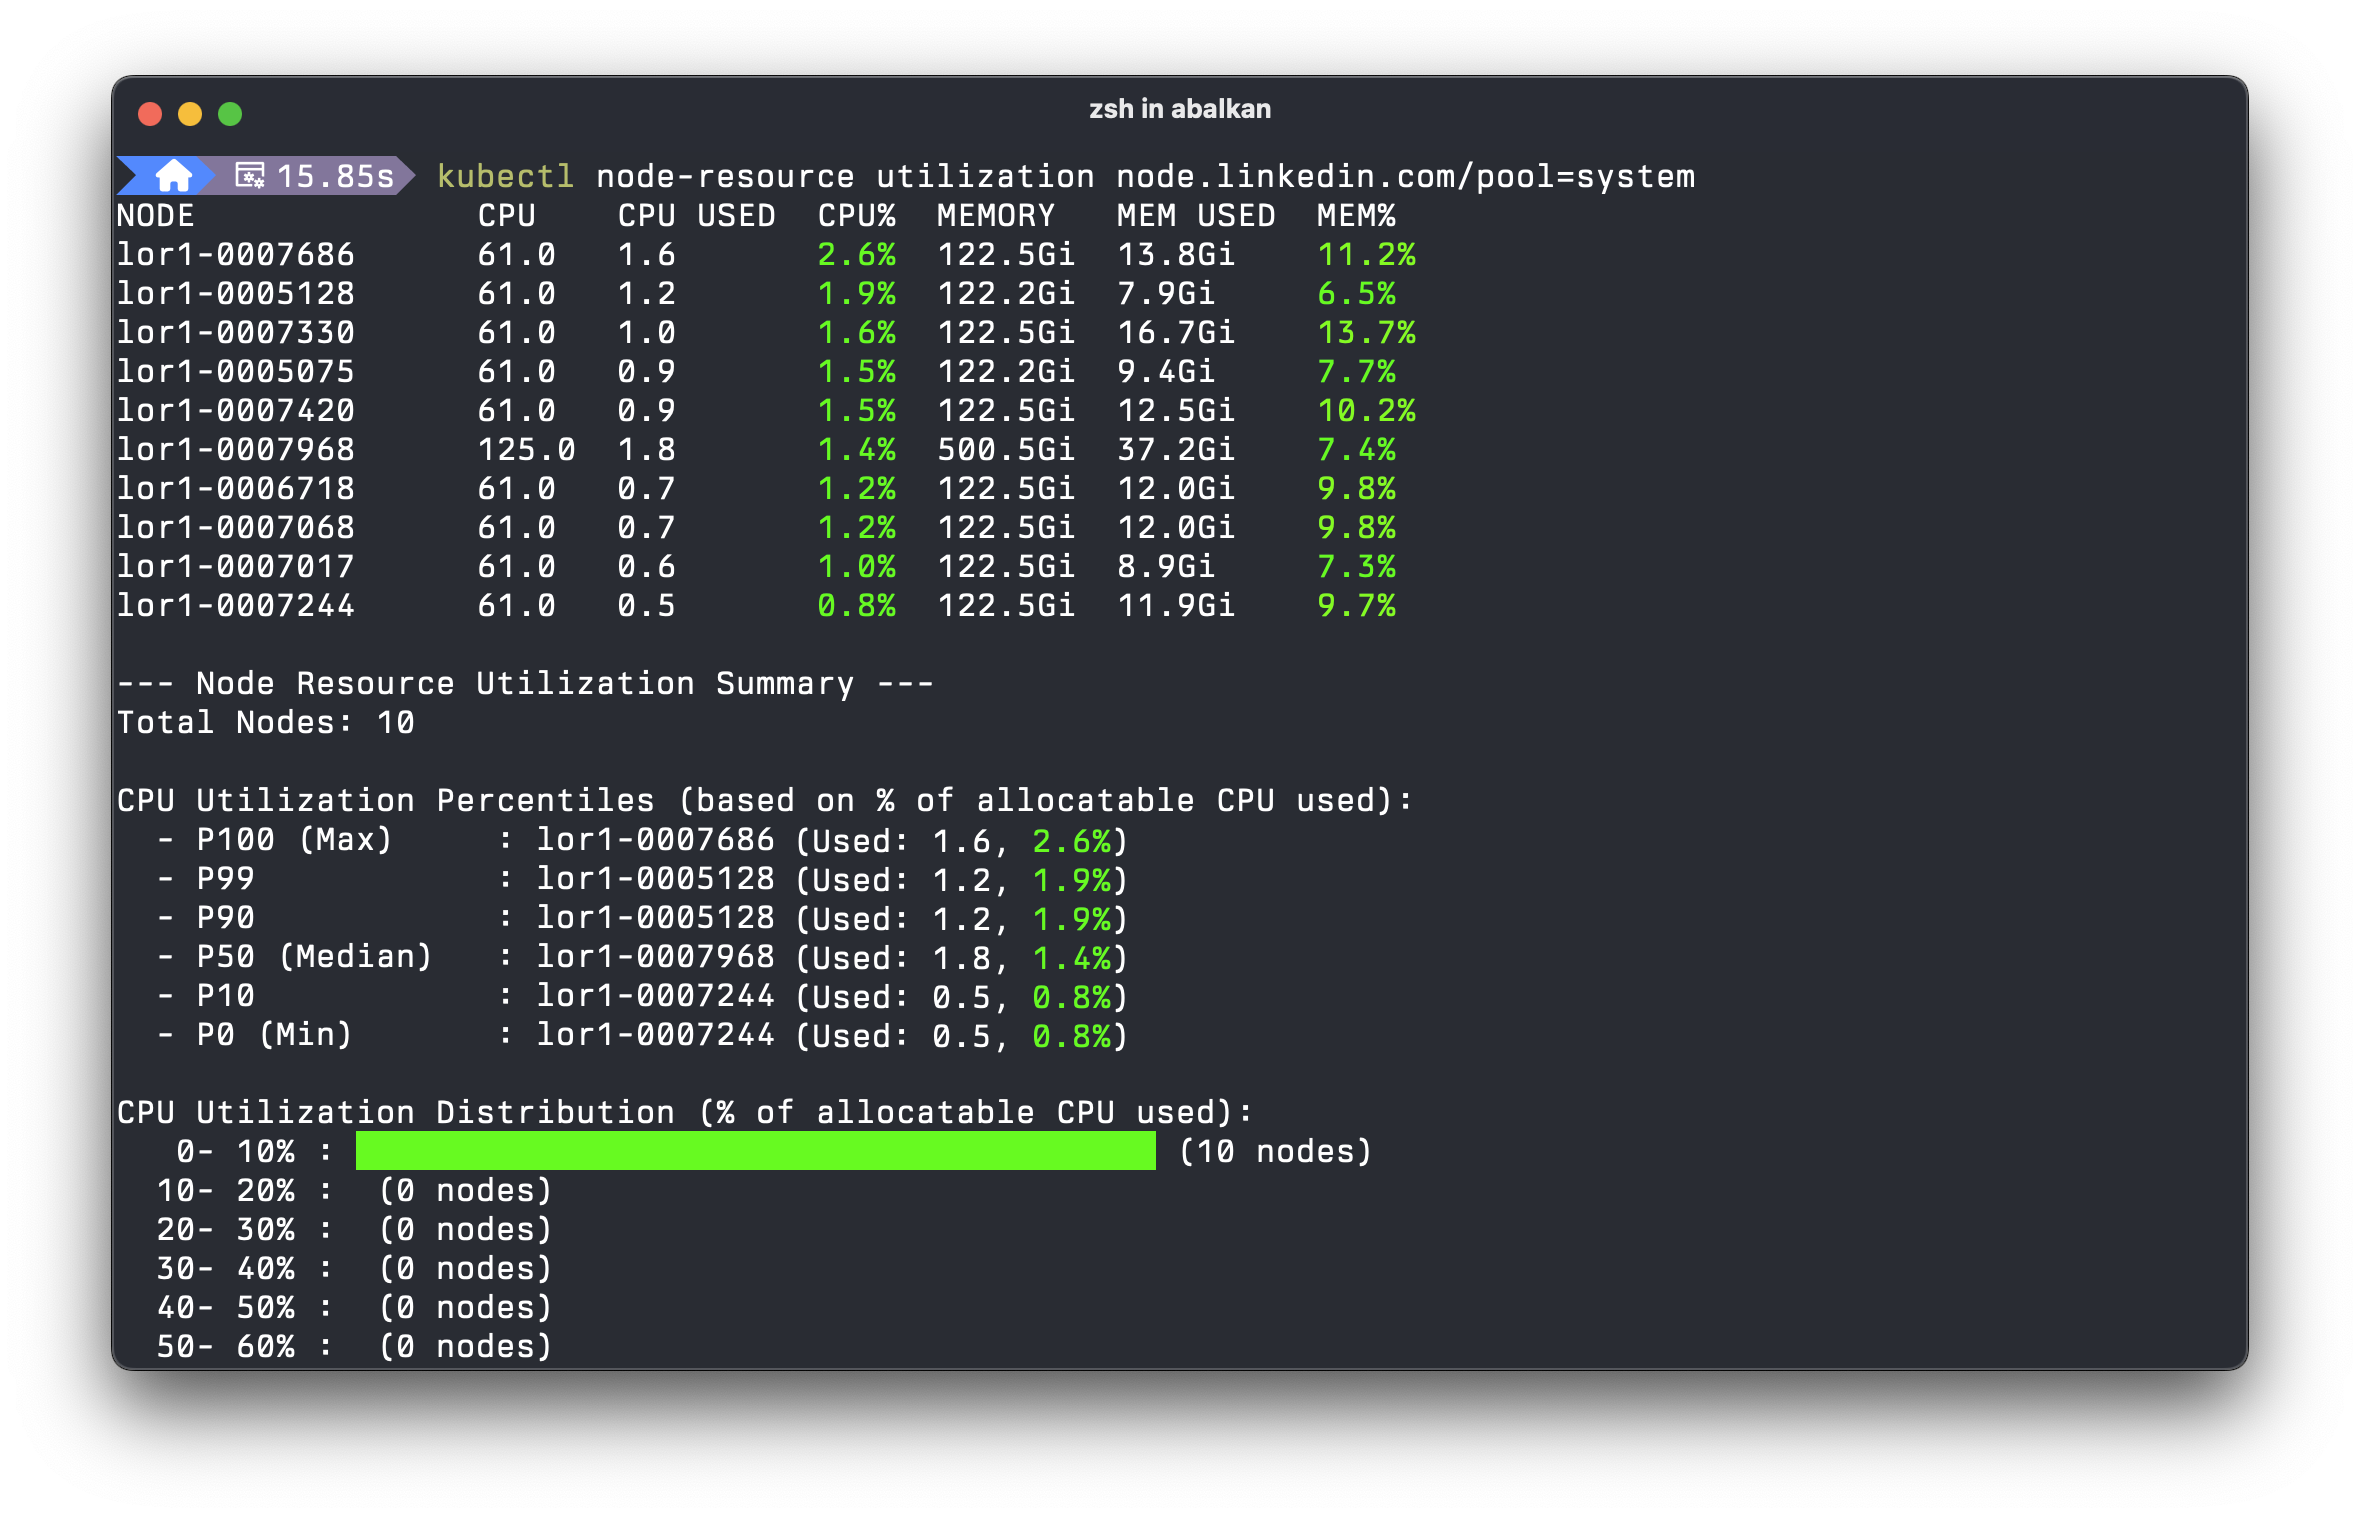This screenshot has height=1518, width=2360.
Task: Click the P50 (Median) percentile line
Action: click(640, 957)
